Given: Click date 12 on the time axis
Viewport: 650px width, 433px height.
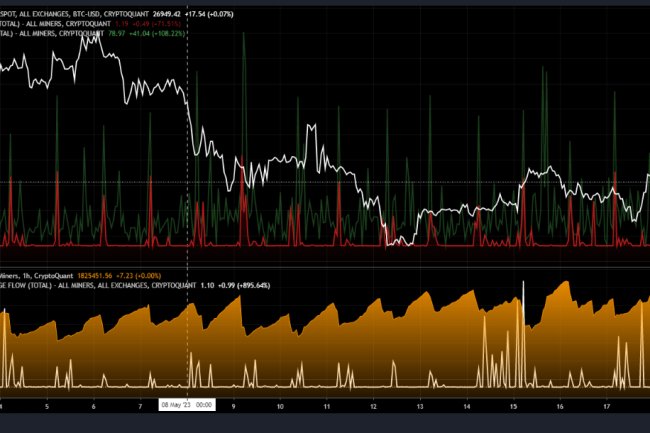Looking at the screenshot, I should coord(374,406).
